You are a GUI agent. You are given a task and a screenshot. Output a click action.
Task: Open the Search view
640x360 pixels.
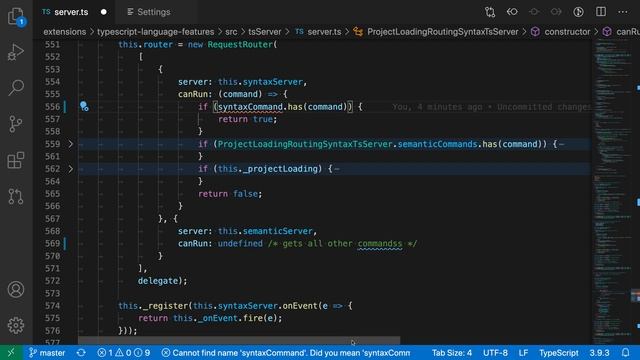click(x=16, y=87)
